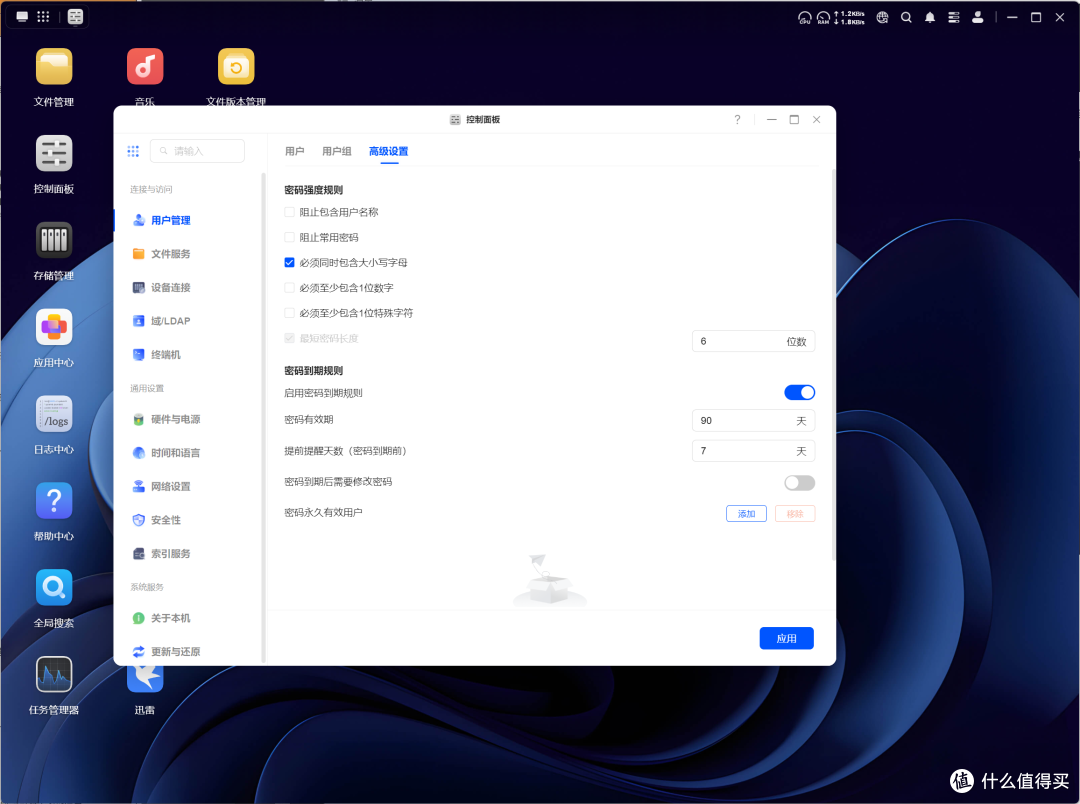Open the app grid launcher in top bar

point(43,17)
